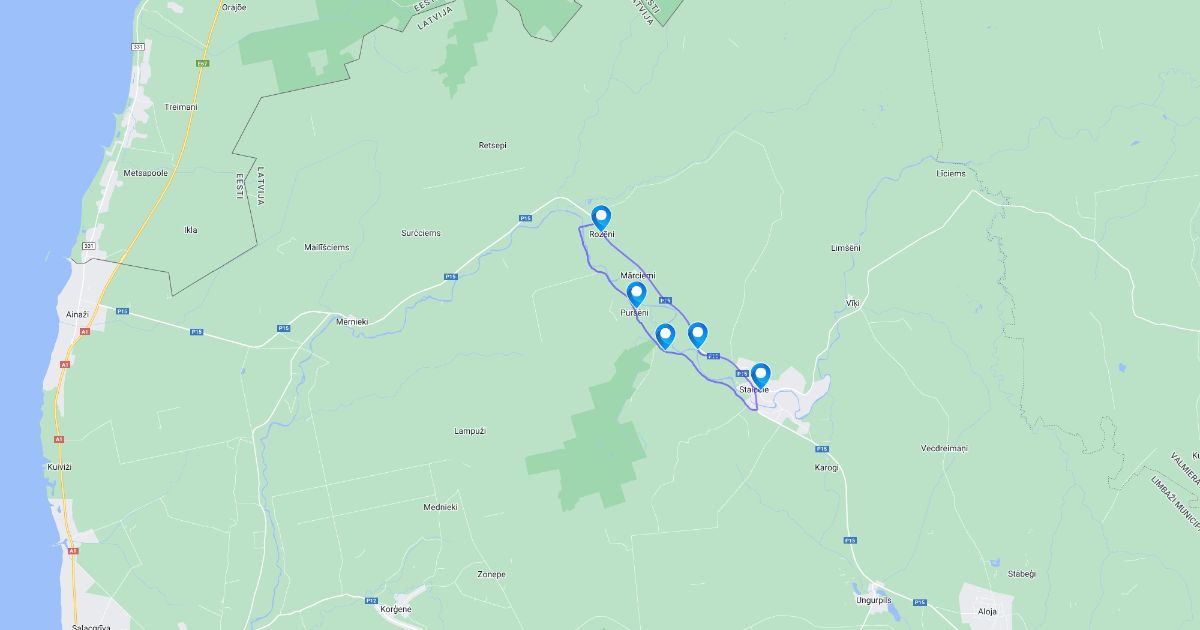Screen dimensions: 1200x630
Task: Click the 331 road shield near Orajõe
Action: (x=137, y=47)
